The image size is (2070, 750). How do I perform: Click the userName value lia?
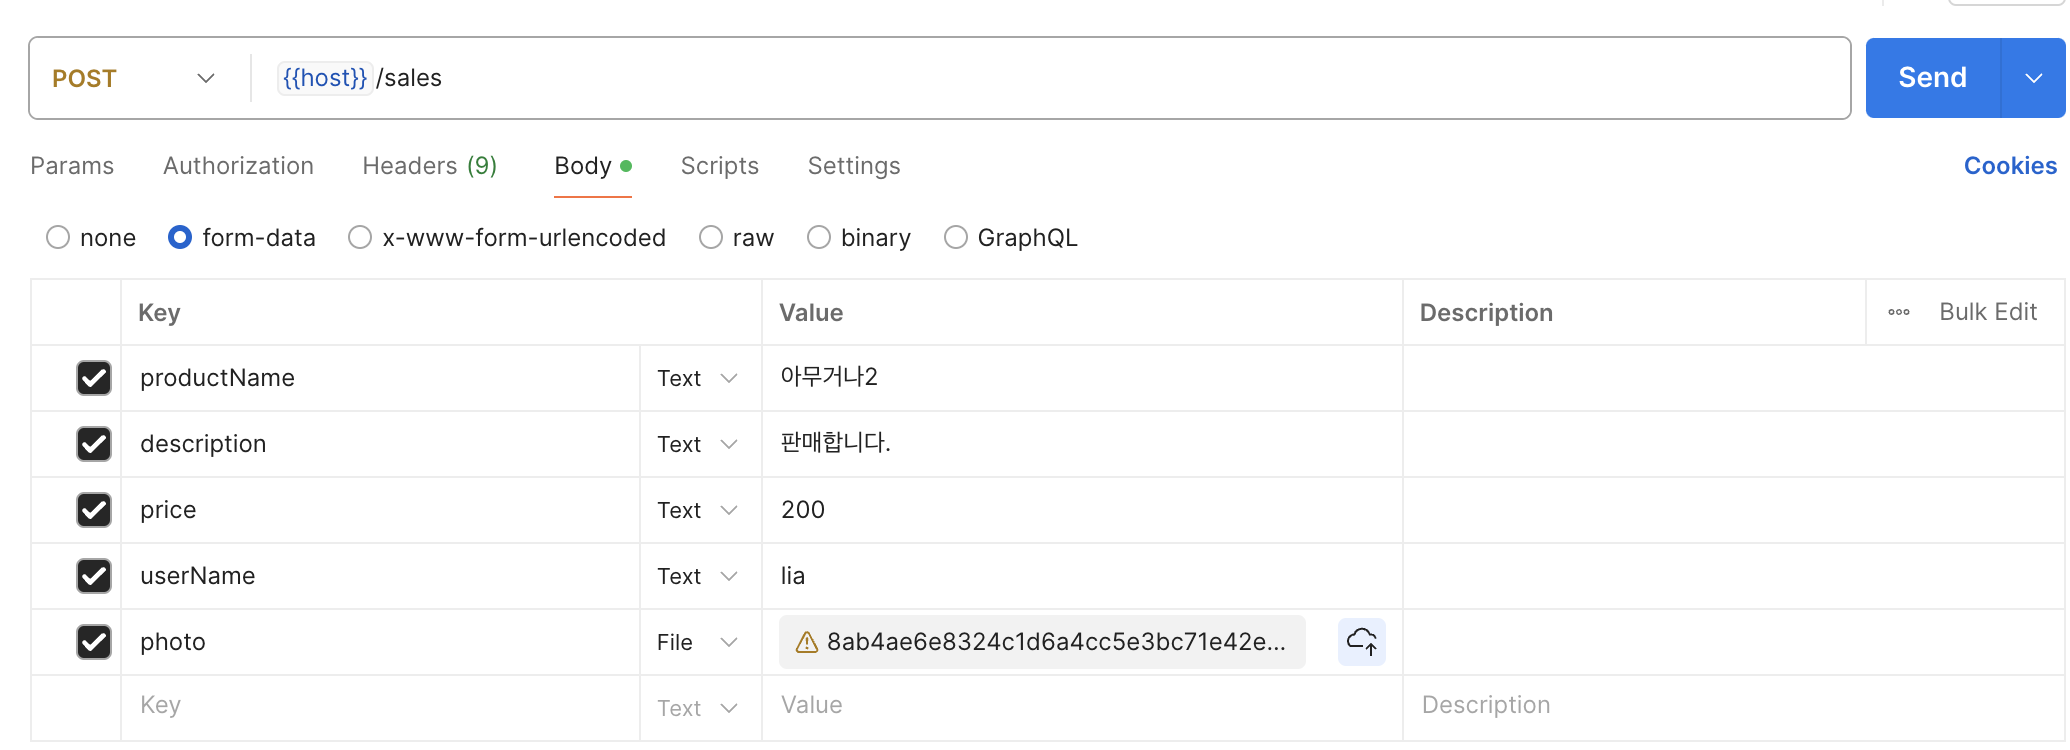click(1082, 576)
